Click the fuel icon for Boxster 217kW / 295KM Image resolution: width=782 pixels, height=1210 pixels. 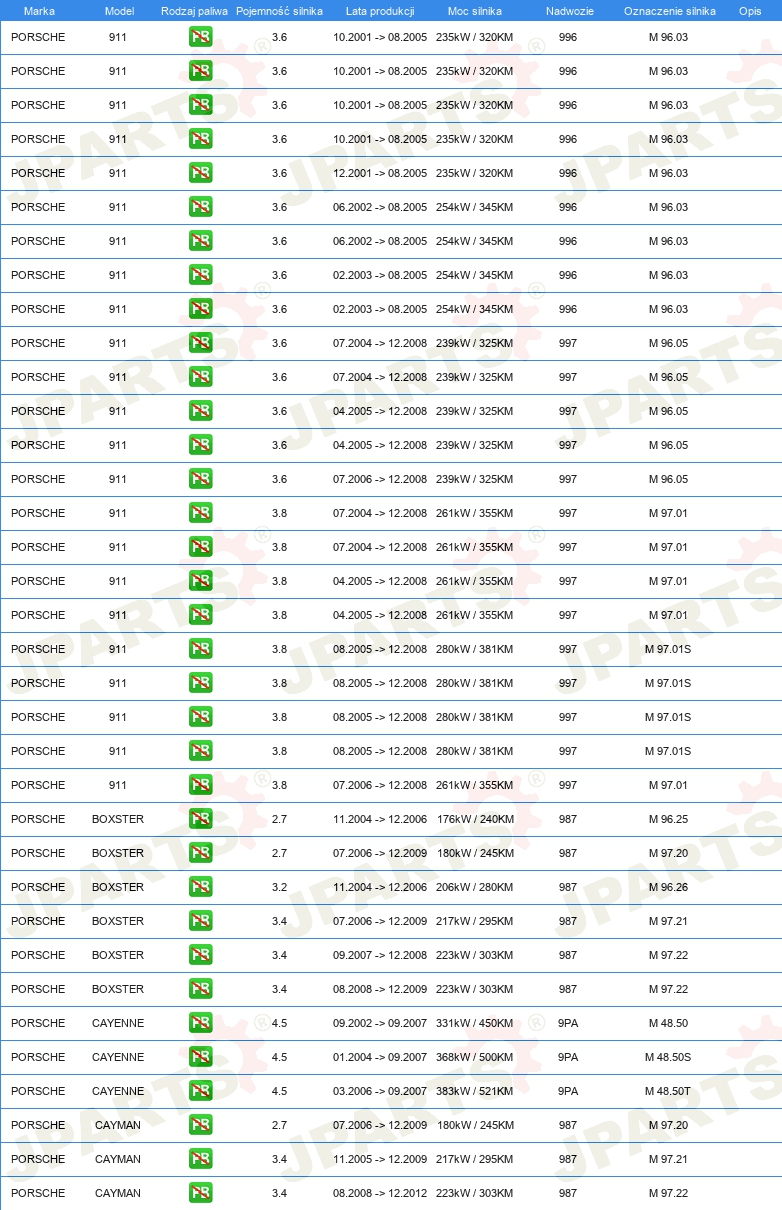click(200, 921)
